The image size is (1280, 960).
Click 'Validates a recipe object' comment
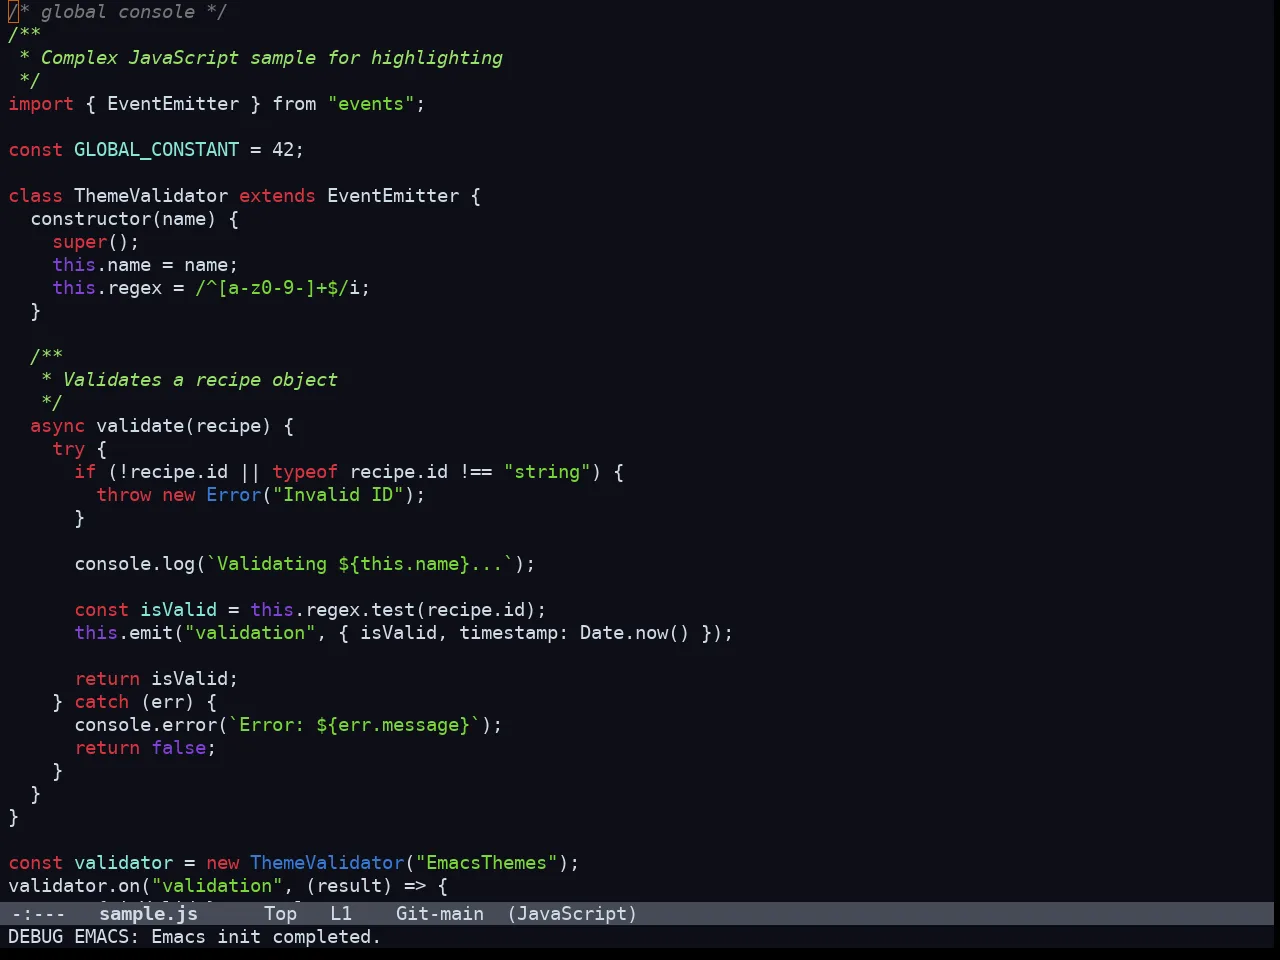200,380
